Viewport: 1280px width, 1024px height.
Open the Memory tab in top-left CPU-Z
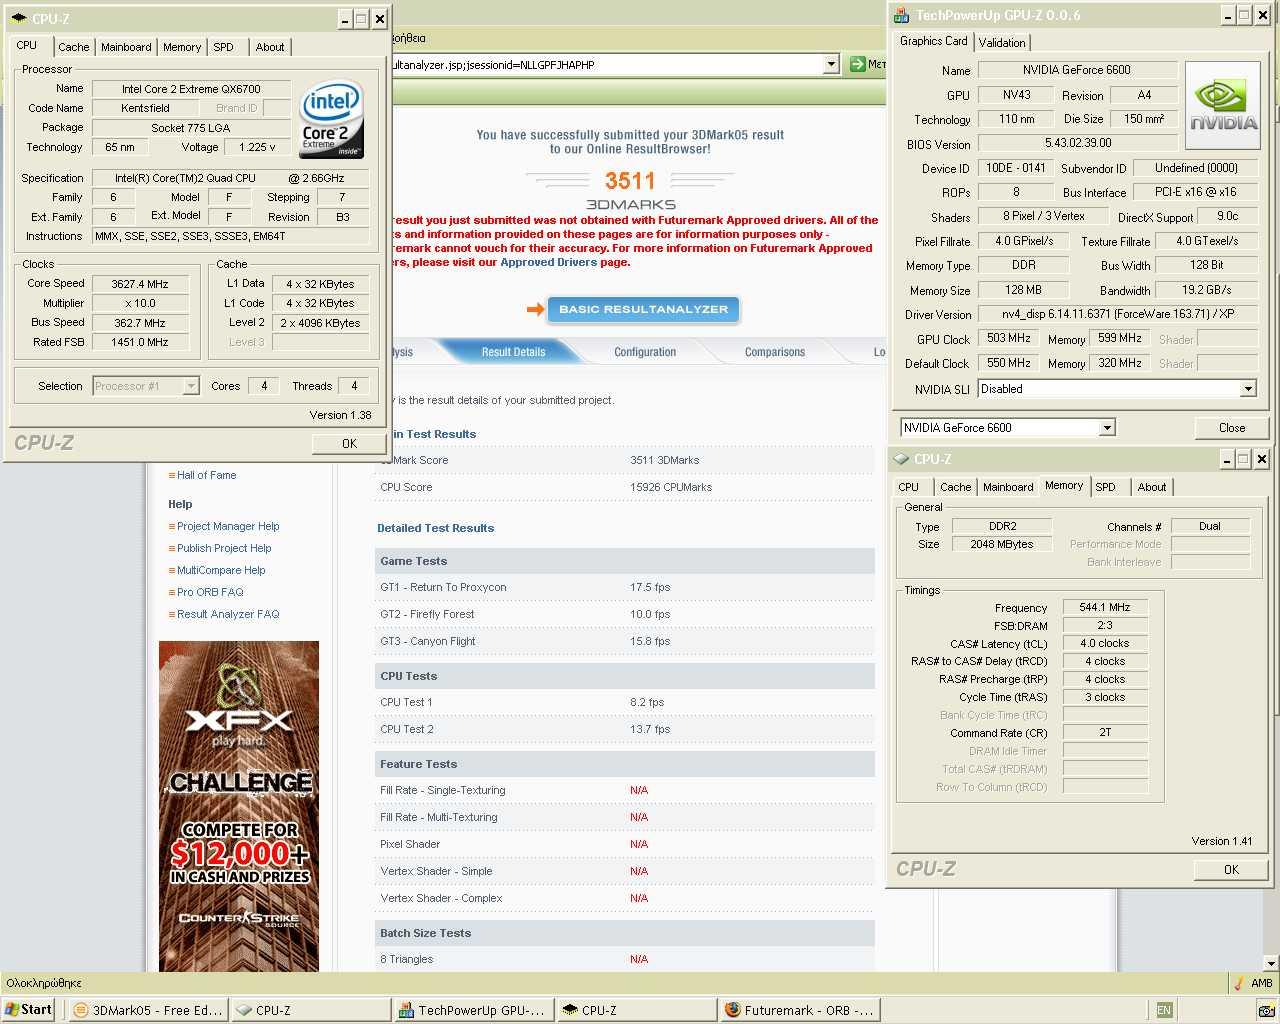tap(182, 47)
